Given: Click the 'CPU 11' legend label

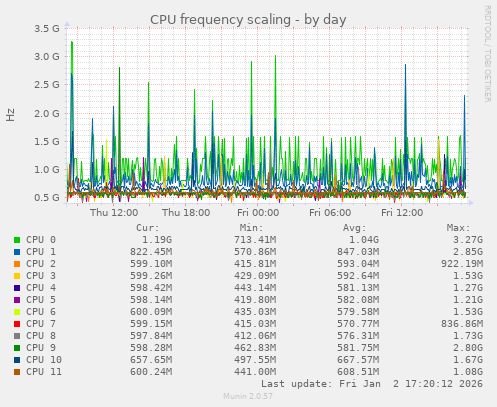Looking at the screenshot, I should [x=44, y=372].
